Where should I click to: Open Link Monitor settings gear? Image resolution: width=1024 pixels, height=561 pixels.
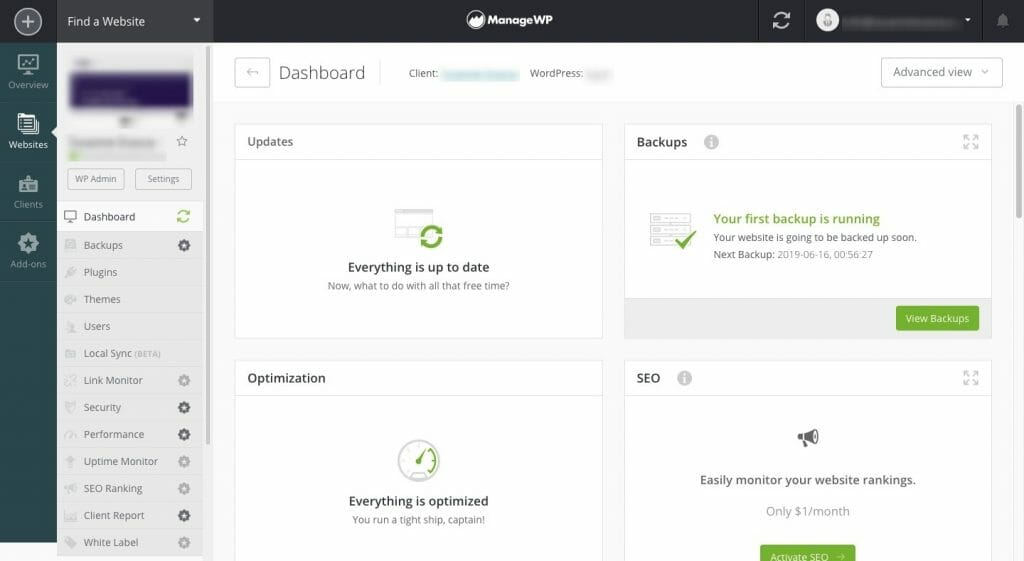tap(184, 380)
